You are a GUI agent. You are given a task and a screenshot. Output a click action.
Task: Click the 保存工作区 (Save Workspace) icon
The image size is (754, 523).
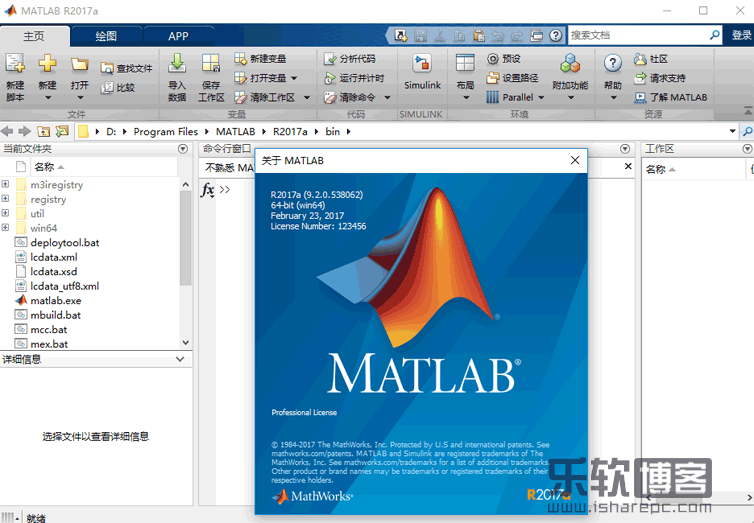pos(211,66)
